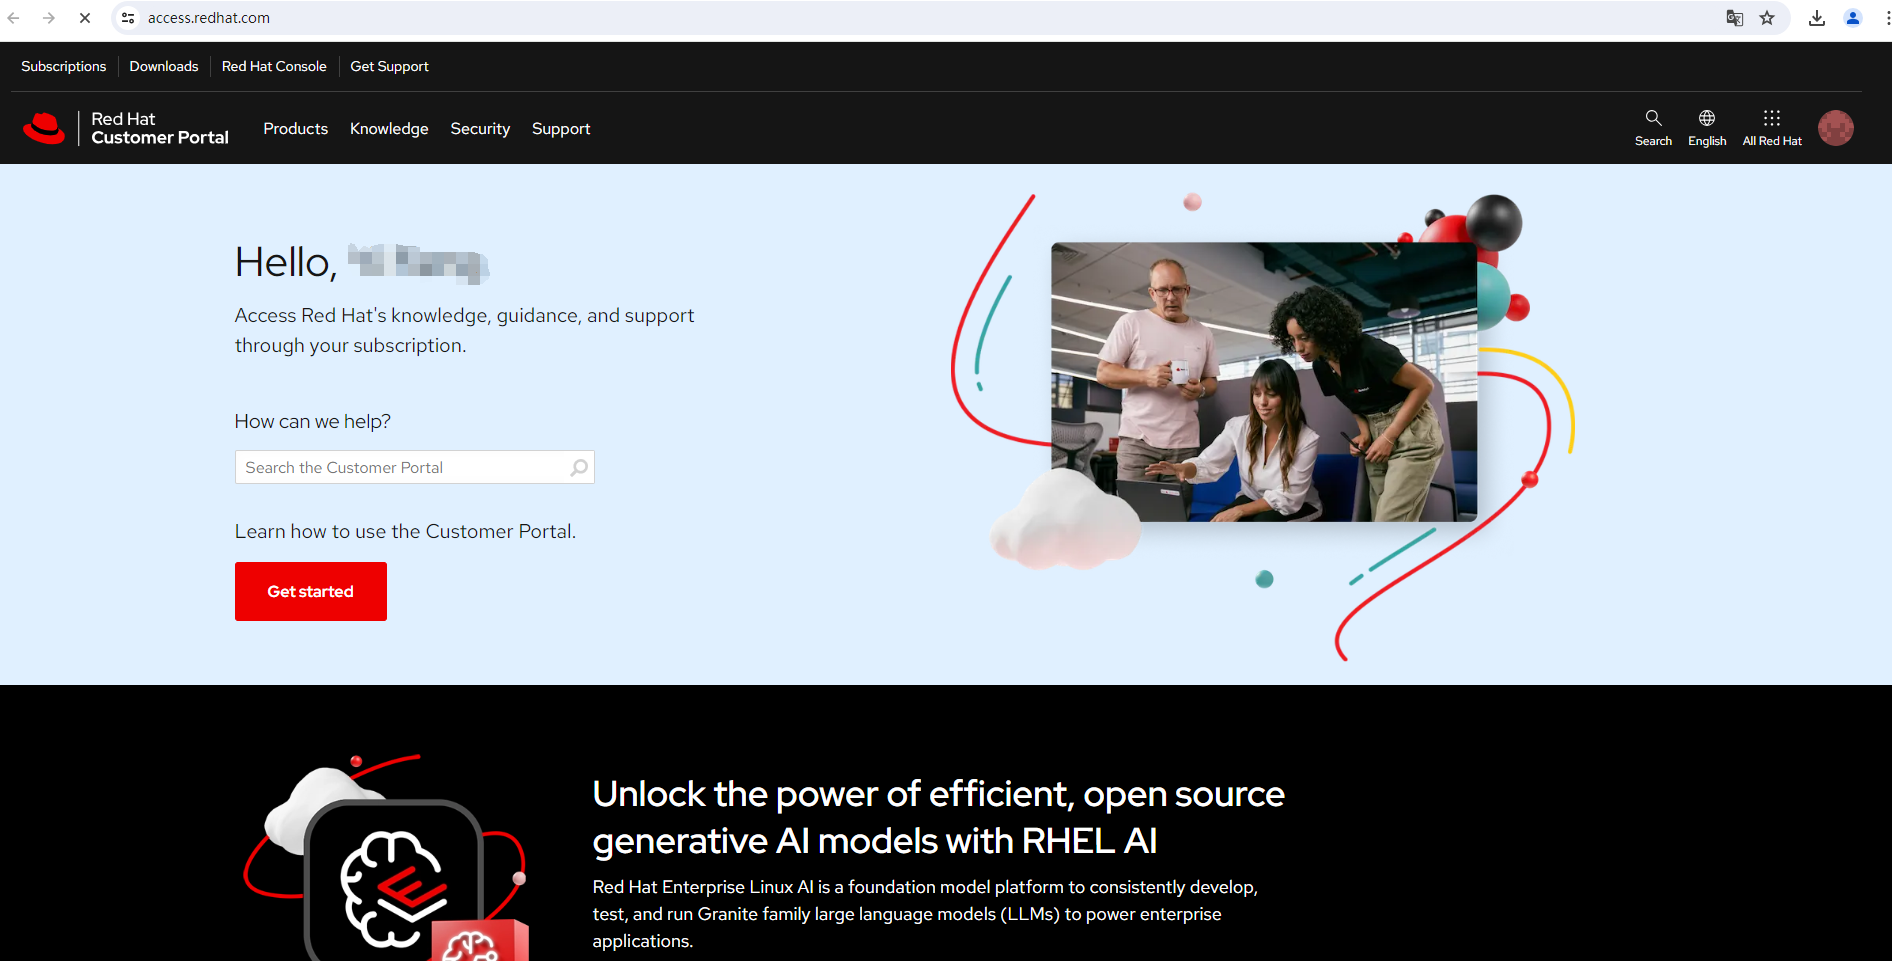This screenshot has height=961, width=1892.
Task: Click the 'How can we help?' text
Action: pyautogui.click(x=313, y=421)
